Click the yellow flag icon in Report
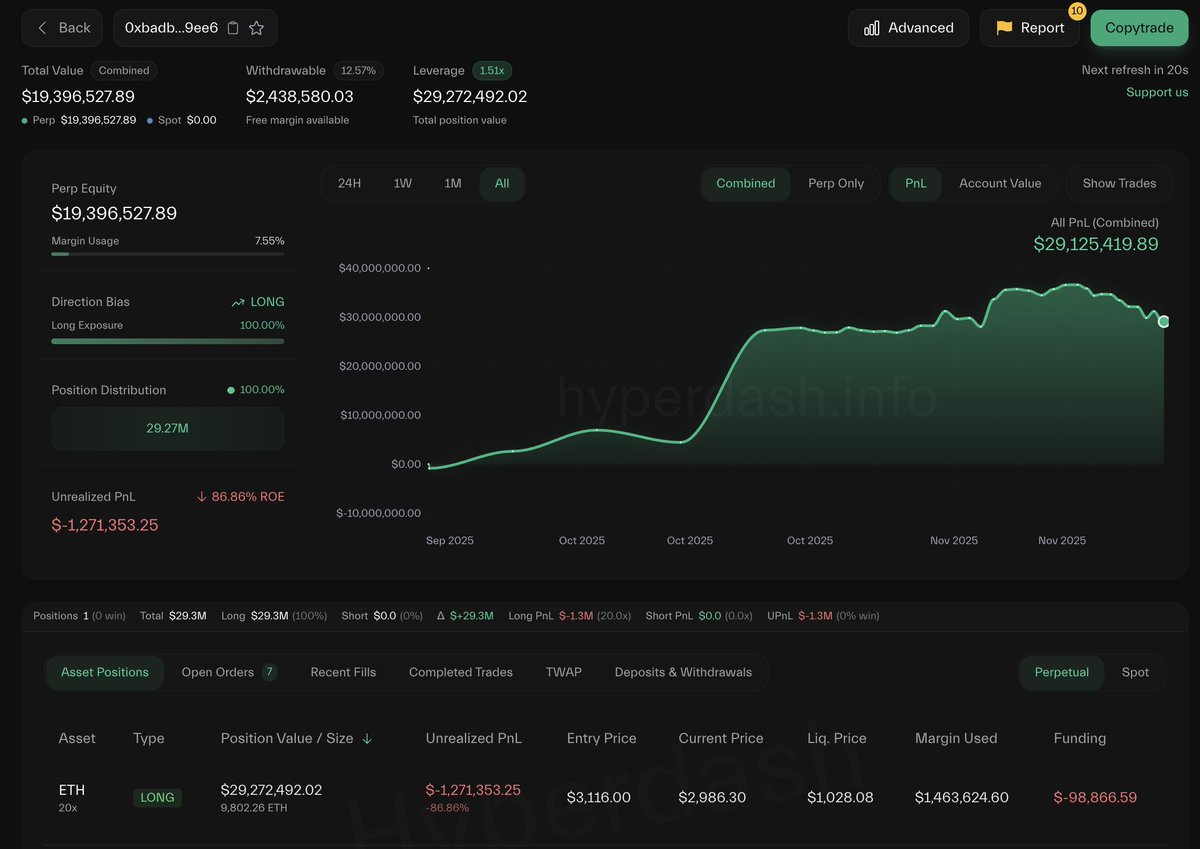1200x849 pixels. click(x=1004, y=28)
